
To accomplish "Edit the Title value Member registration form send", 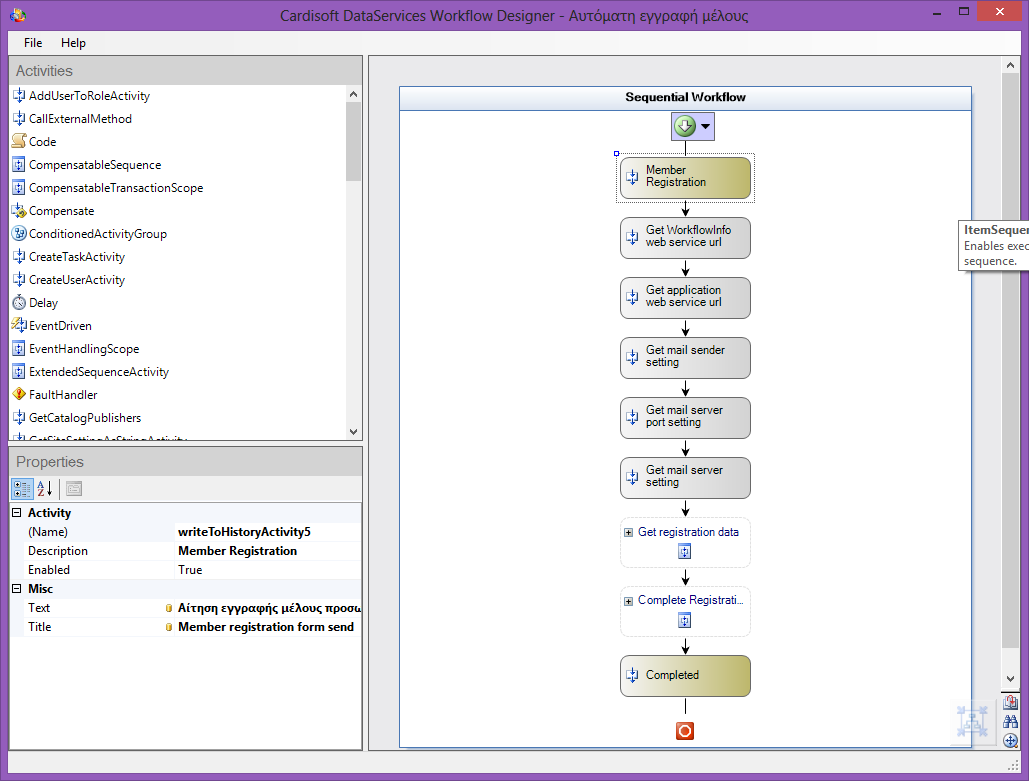I will click(268, 627).
